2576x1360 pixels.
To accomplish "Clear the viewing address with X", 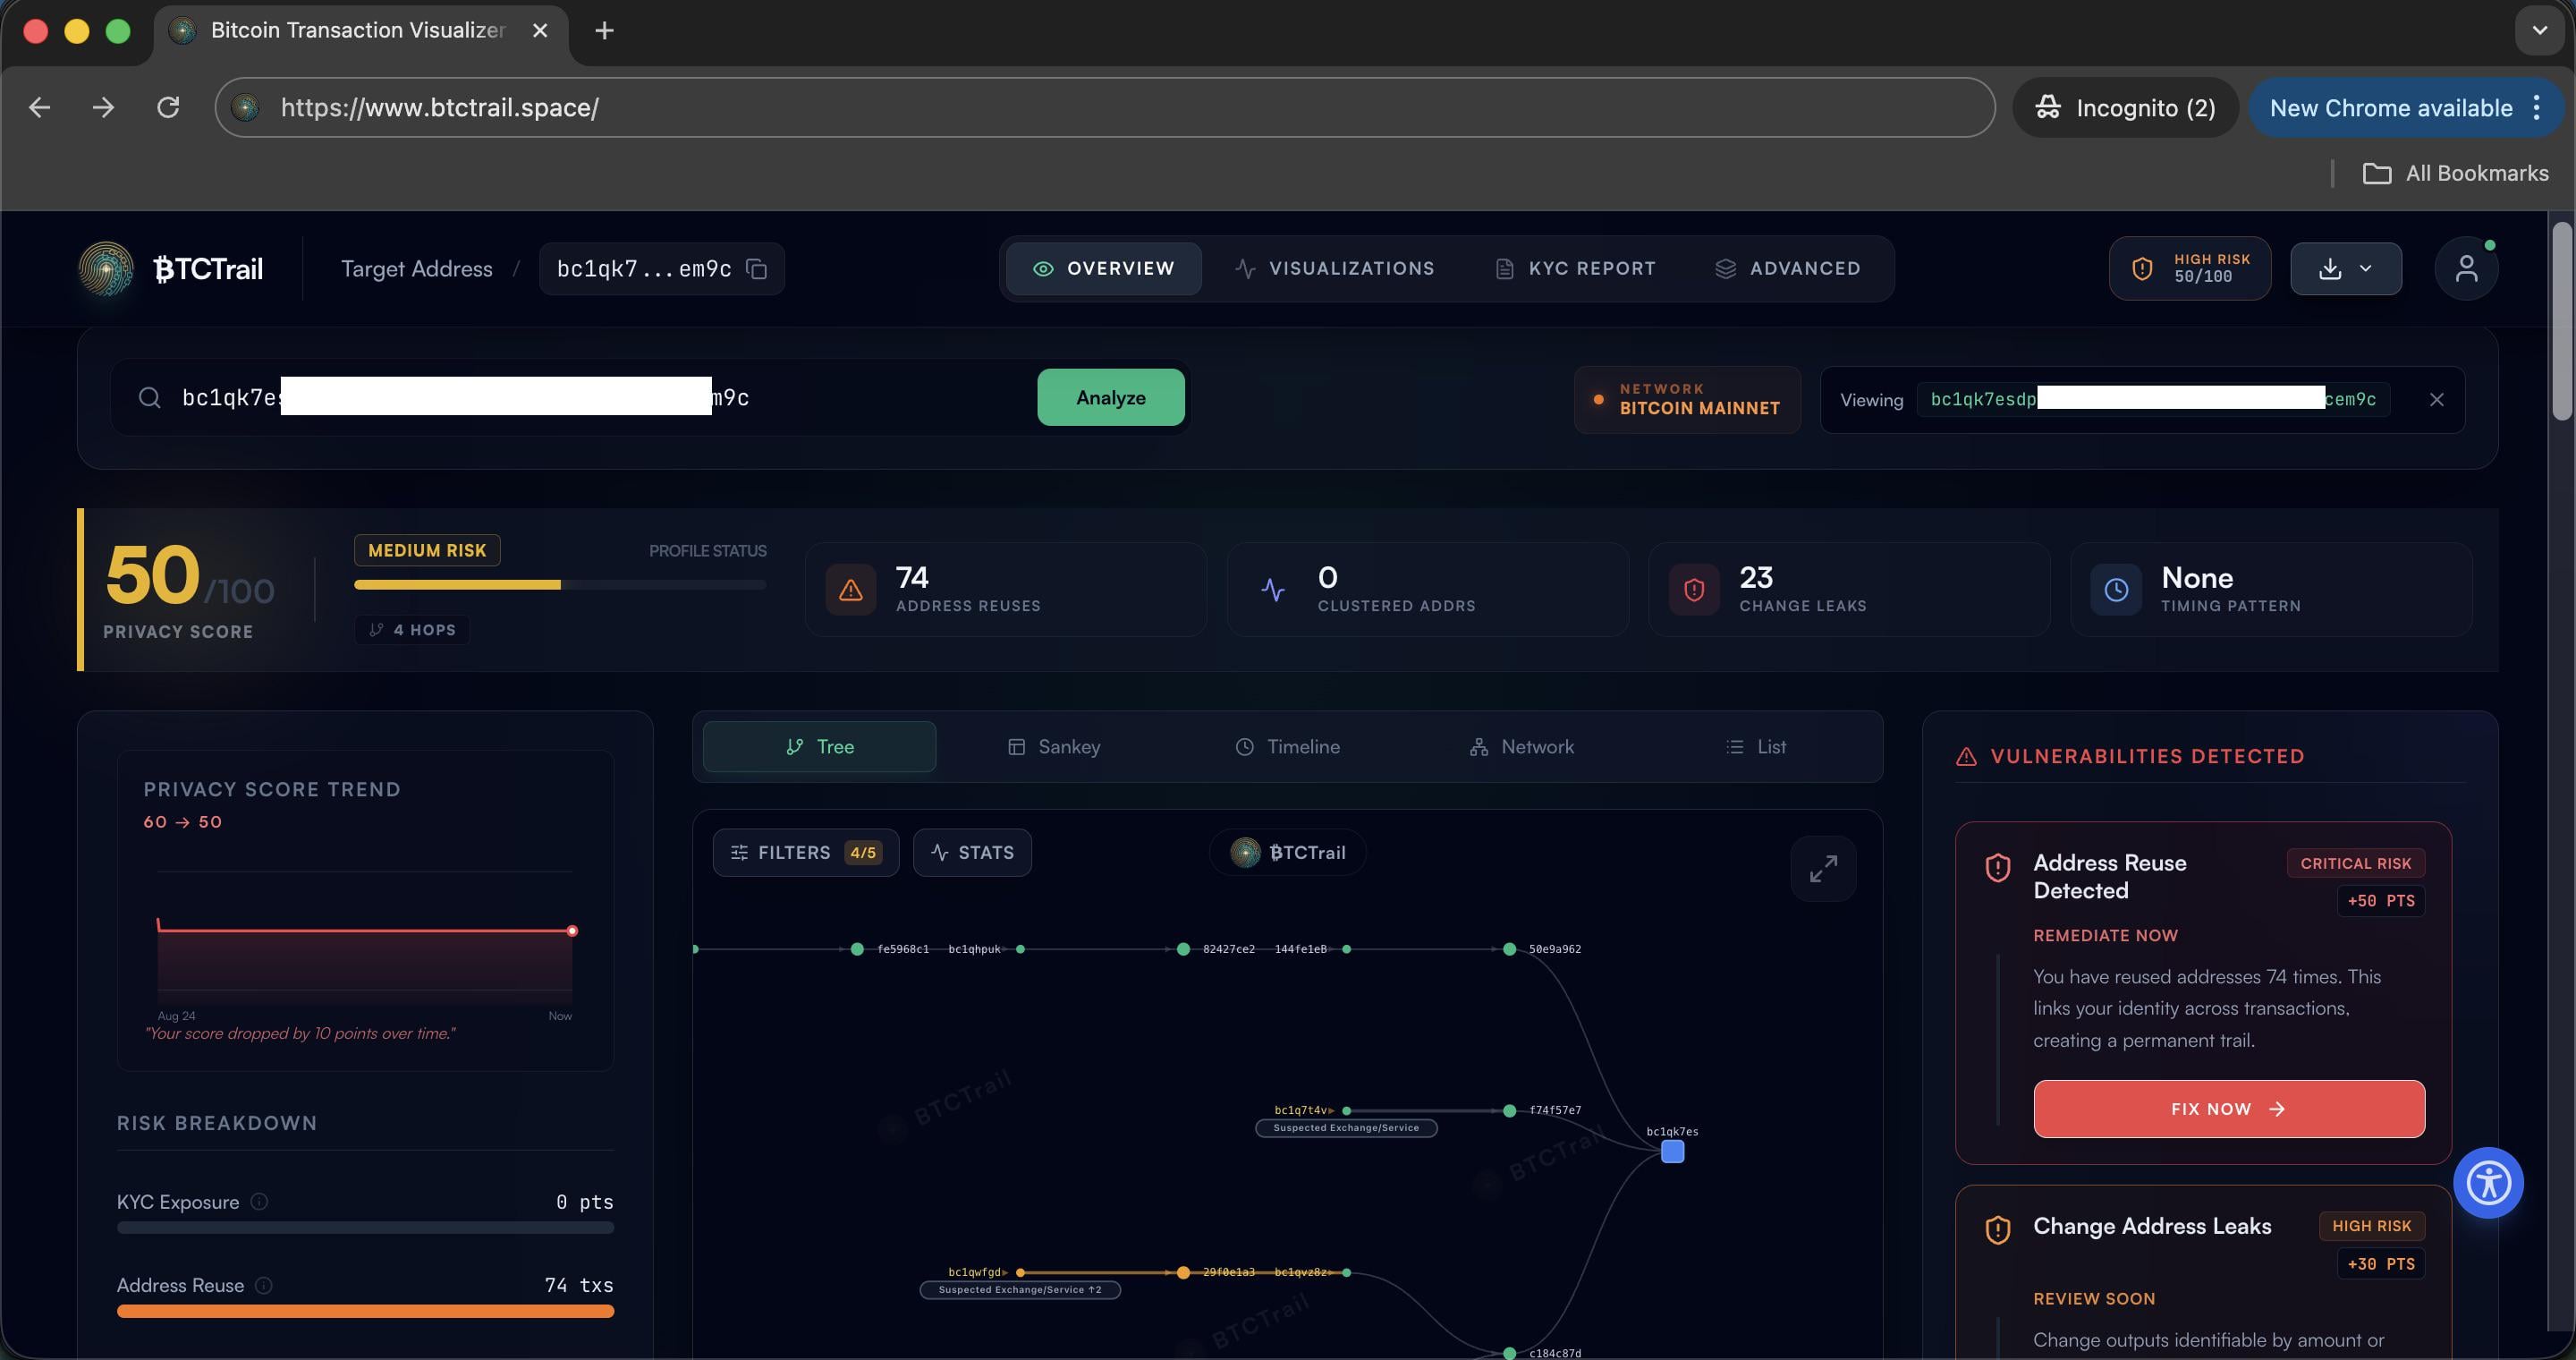I will [x=2436, y=400].
